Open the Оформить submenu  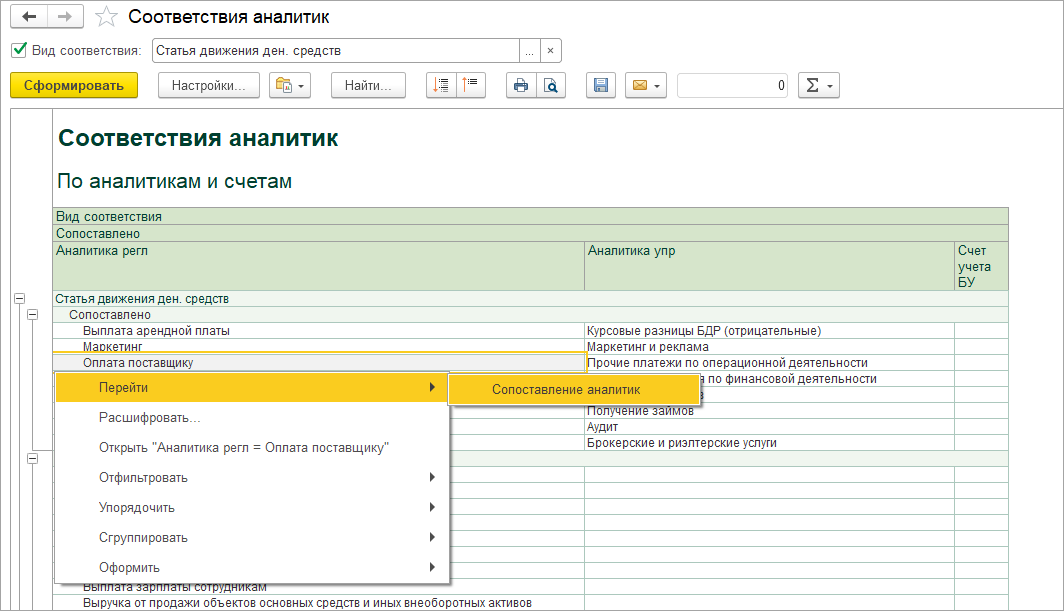point(252,567)
